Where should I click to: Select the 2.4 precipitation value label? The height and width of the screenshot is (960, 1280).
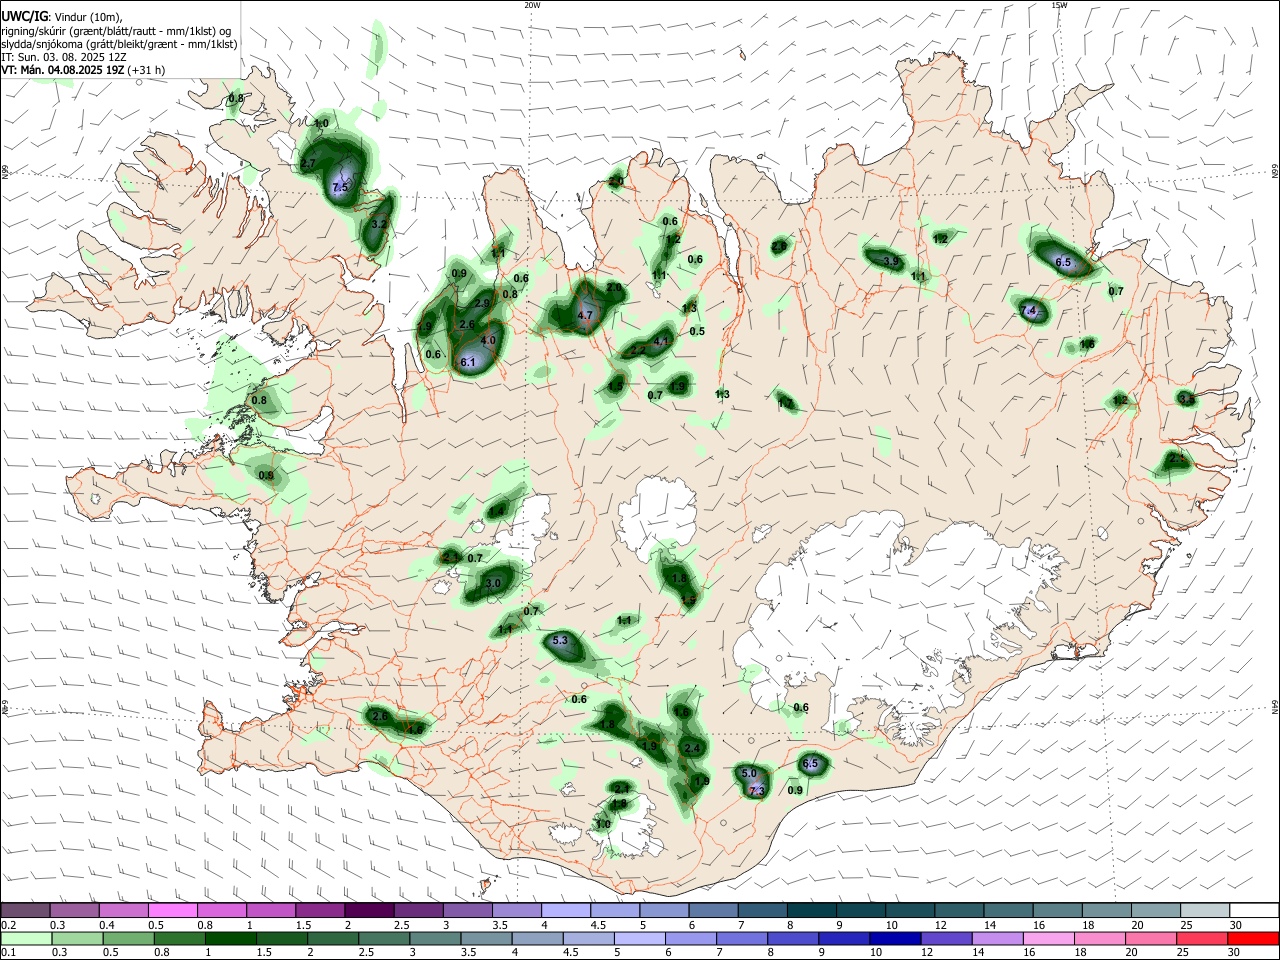click(x=692, y=748)
